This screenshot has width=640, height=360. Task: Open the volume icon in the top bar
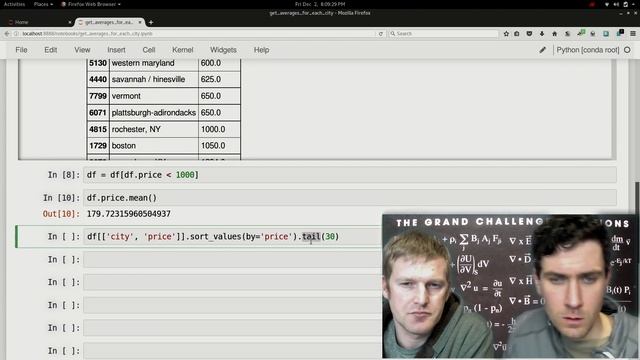[x=616, y=4]
